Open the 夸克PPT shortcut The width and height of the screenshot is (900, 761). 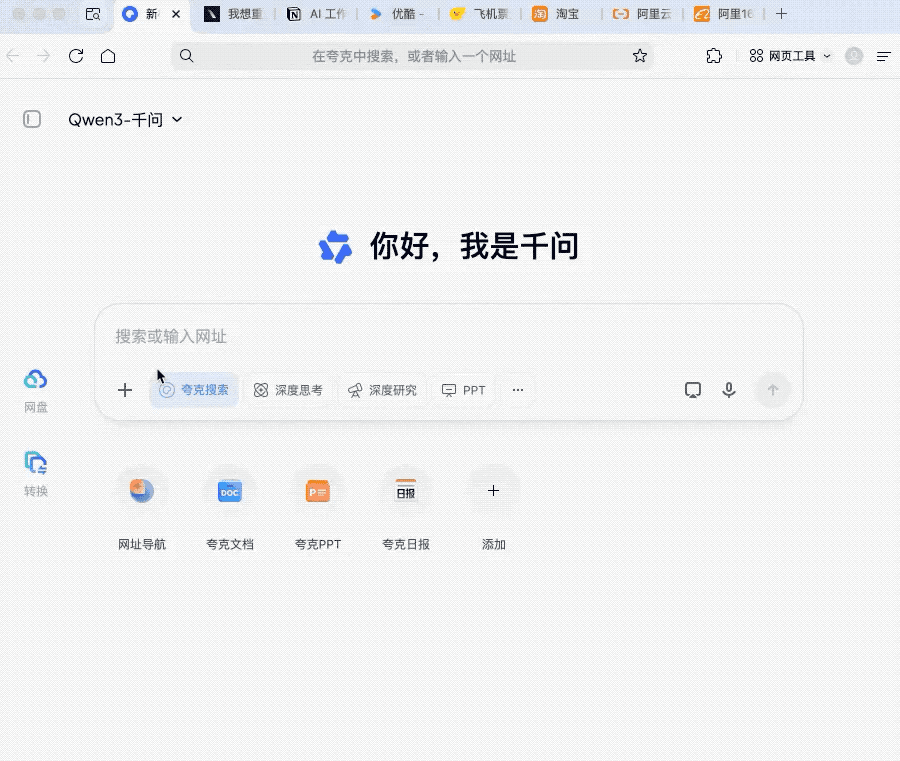click(x=318, y=491)
